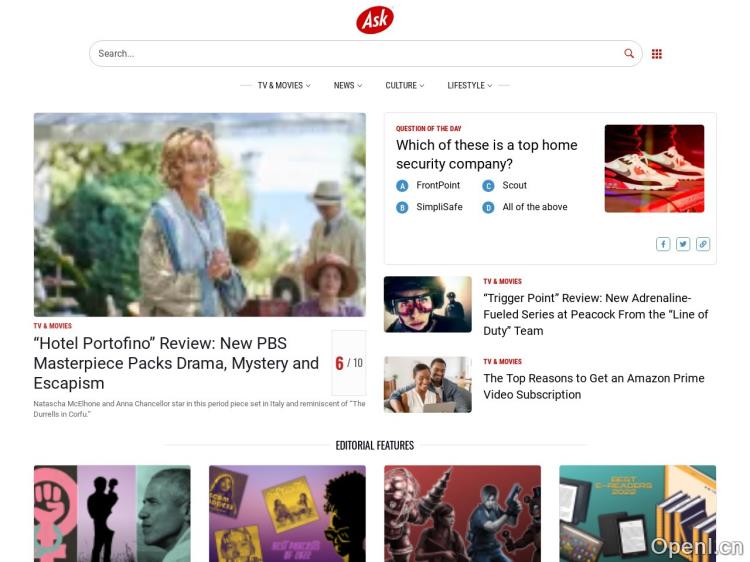The width and height of the screenshot is (750, 562).
Task: Expand the Culture dropdown menu
Action: click(x=405, y=85)
